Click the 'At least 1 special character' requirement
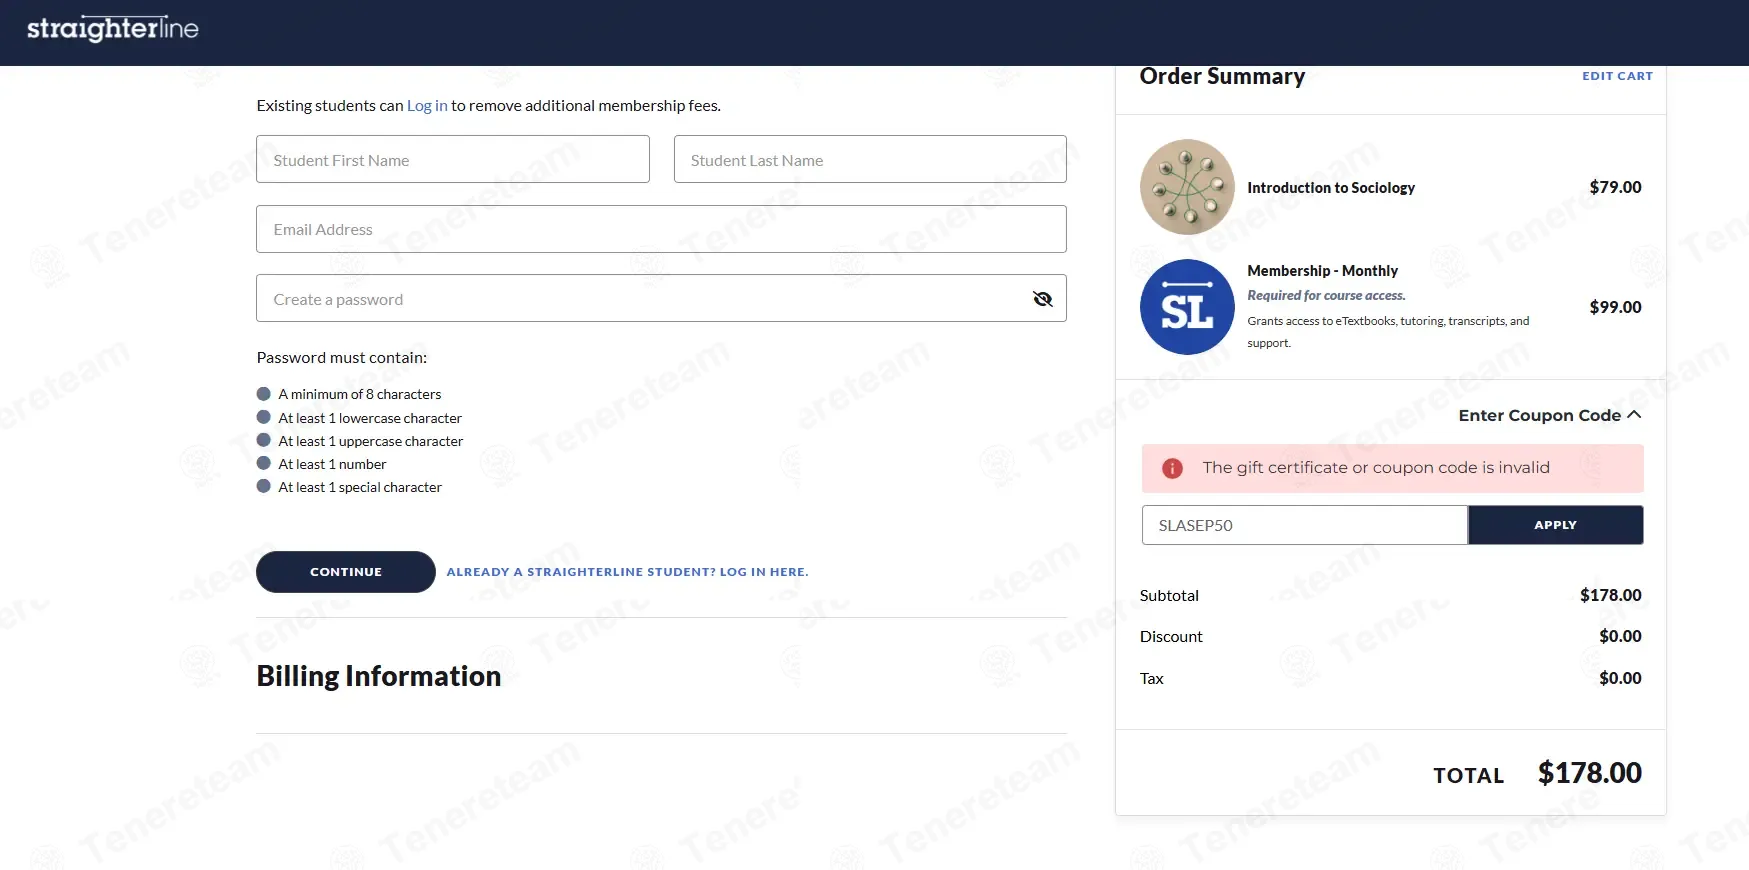Viewport: 1749px width, 870px height. click(x=360, y=487)
